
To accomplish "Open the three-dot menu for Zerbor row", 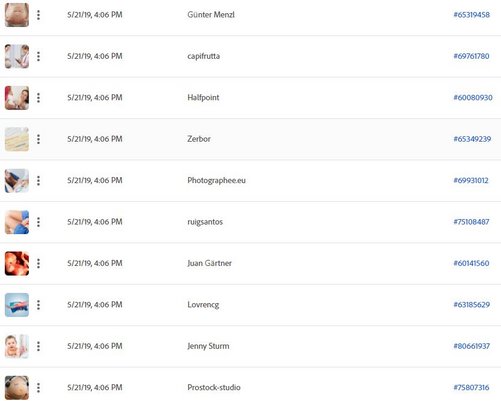I will [39, 139].
